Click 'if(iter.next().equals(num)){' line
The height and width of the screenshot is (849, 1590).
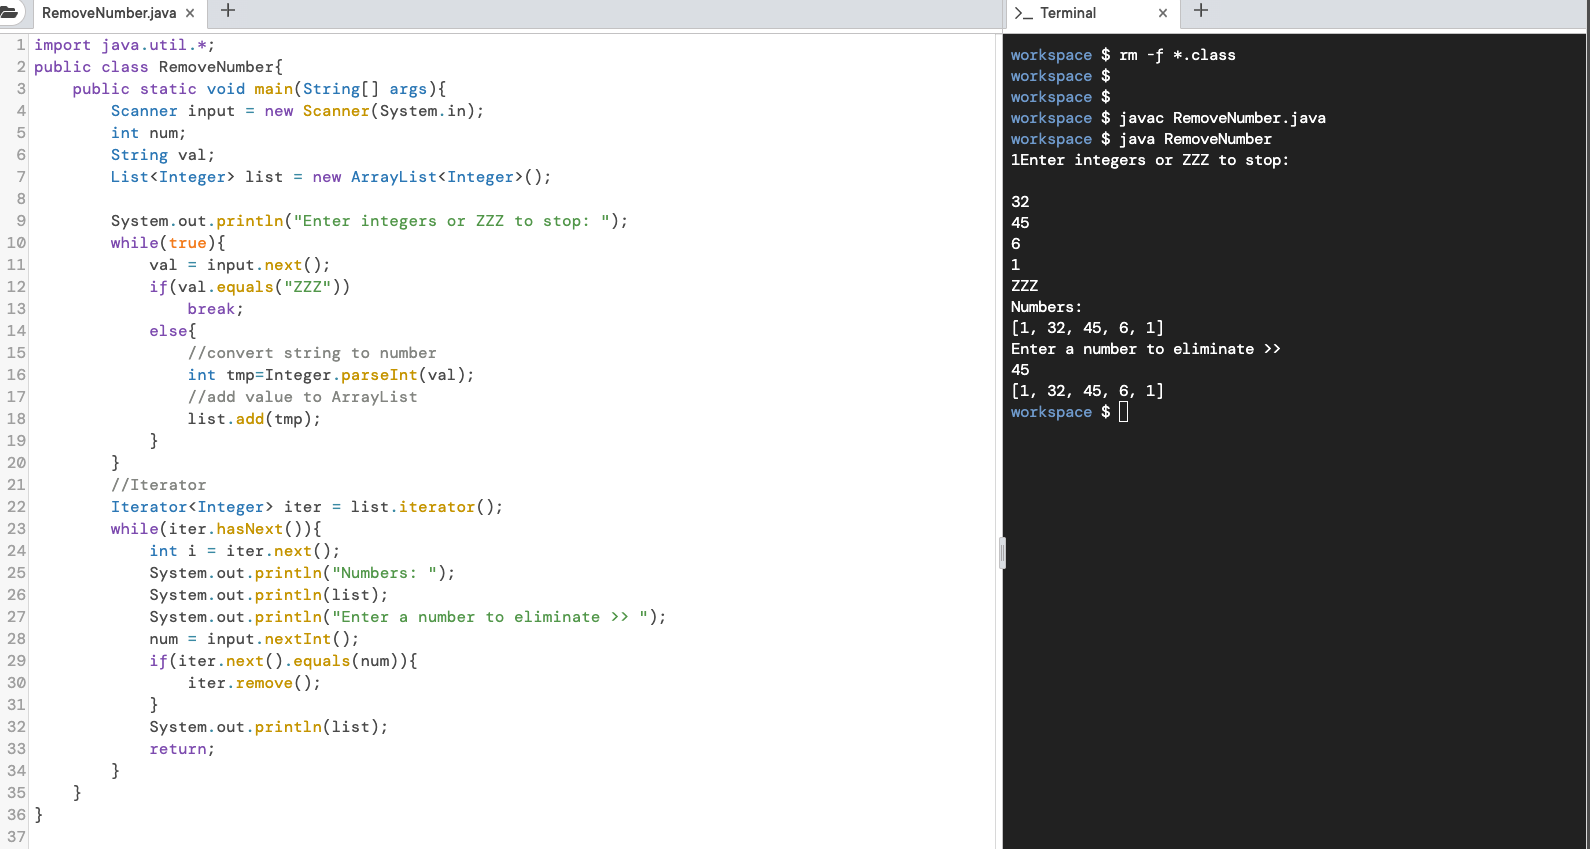(283, 661)
